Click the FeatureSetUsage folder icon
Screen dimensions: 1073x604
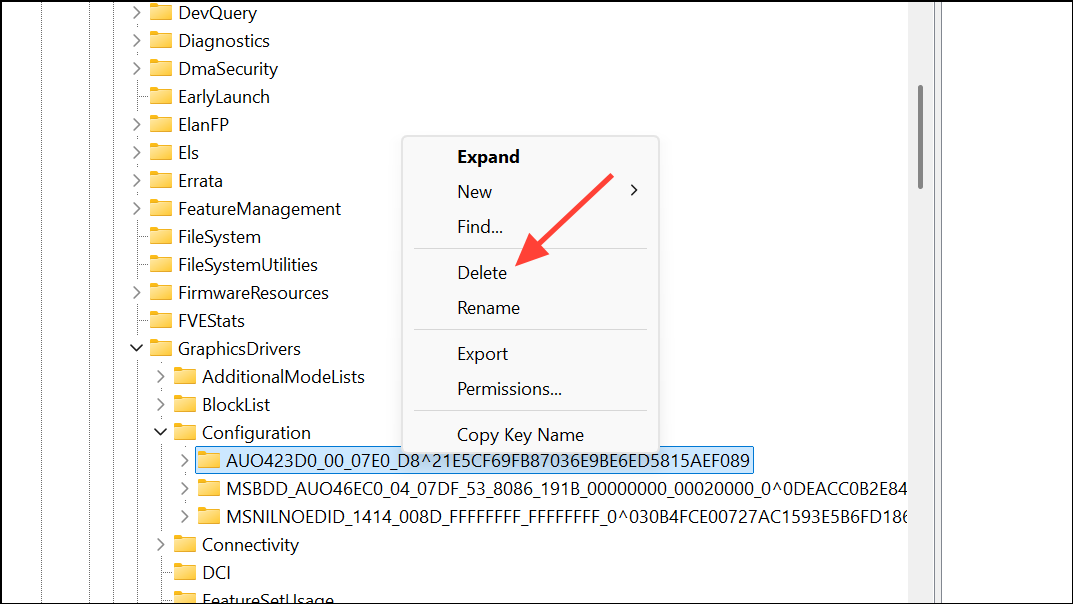[x=185, y=598]
